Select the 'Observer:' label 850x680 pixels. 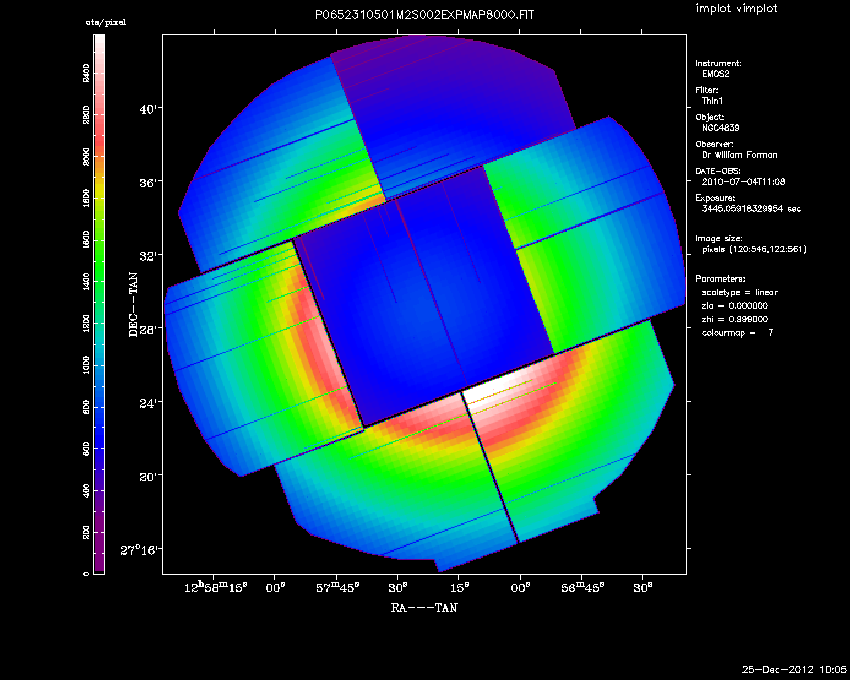[x=714, y=144]
